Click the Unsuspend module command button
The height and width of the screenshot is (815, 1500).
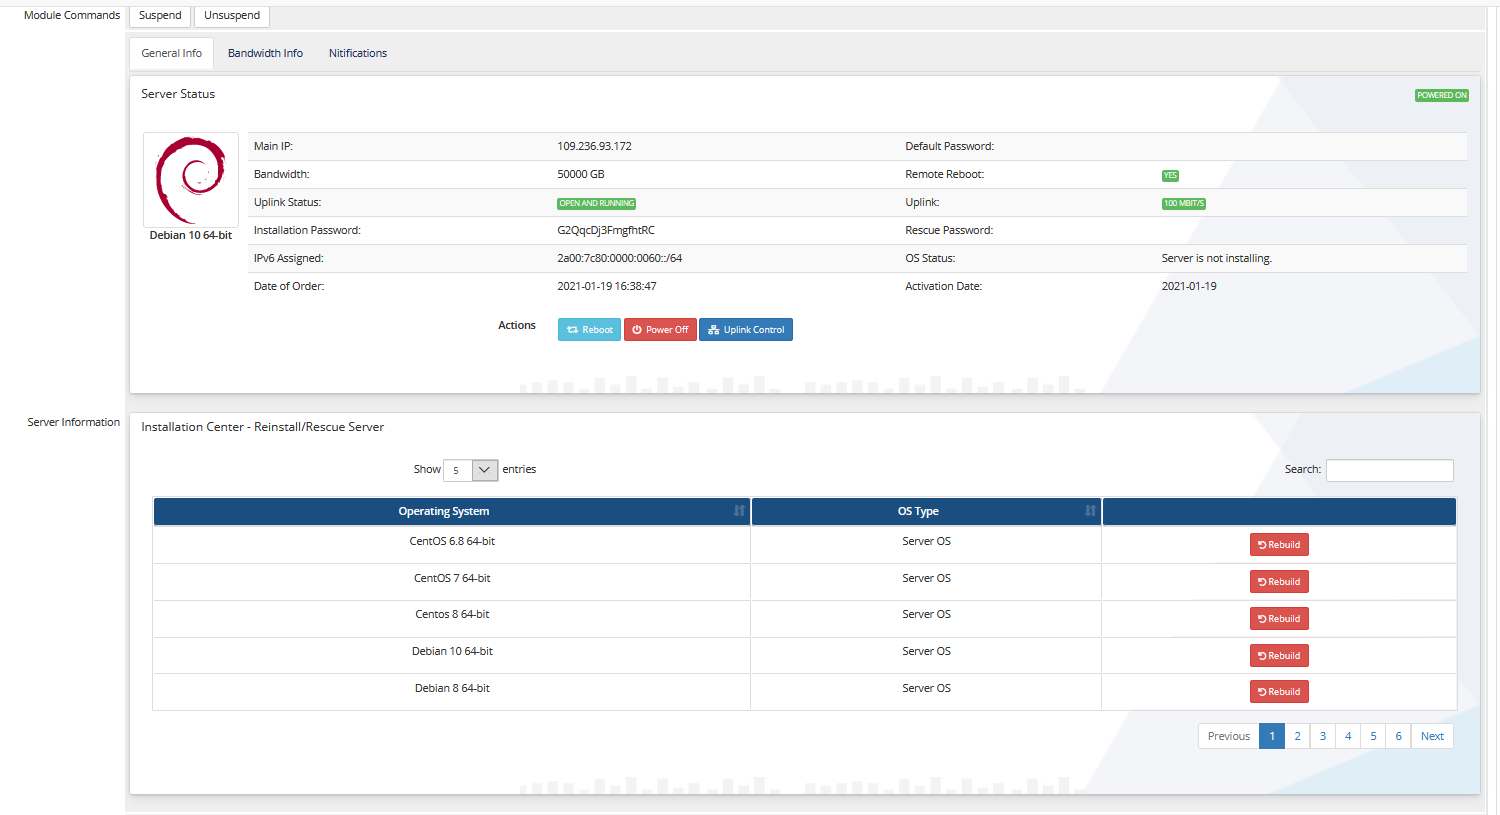[x=232, y=16]
